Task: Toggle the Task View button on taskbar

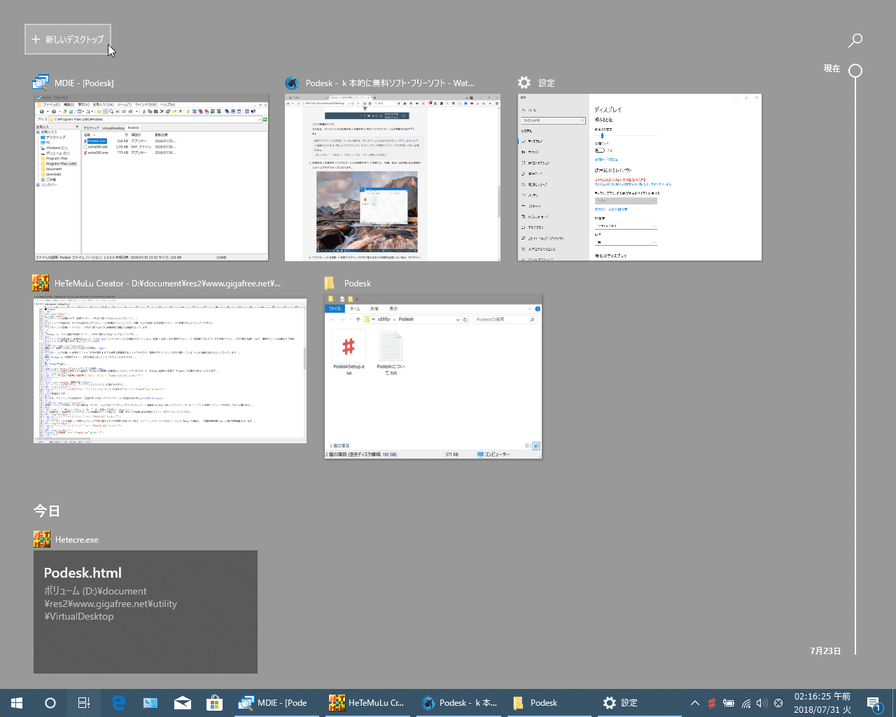Action: point(83,703)
